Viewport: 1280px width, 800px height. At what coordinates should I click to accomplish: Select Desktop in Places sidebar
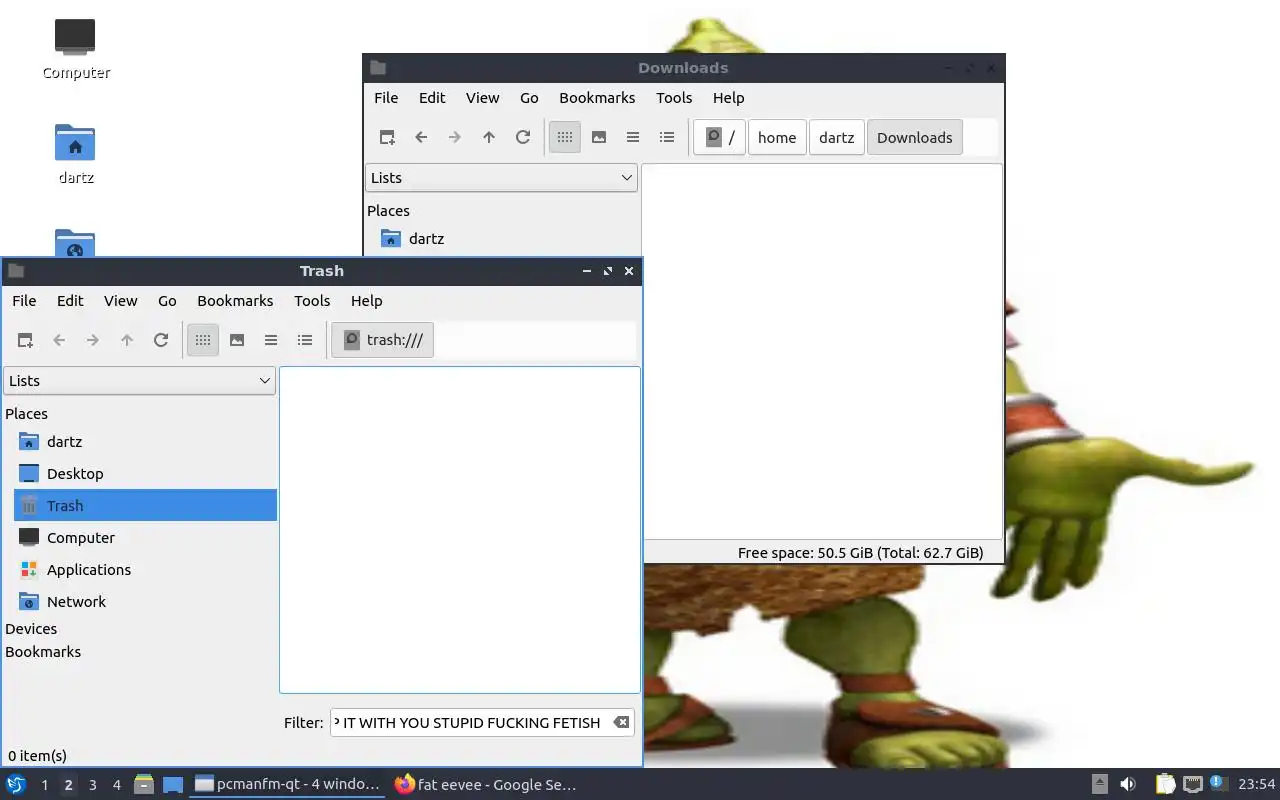coord(145,474)
